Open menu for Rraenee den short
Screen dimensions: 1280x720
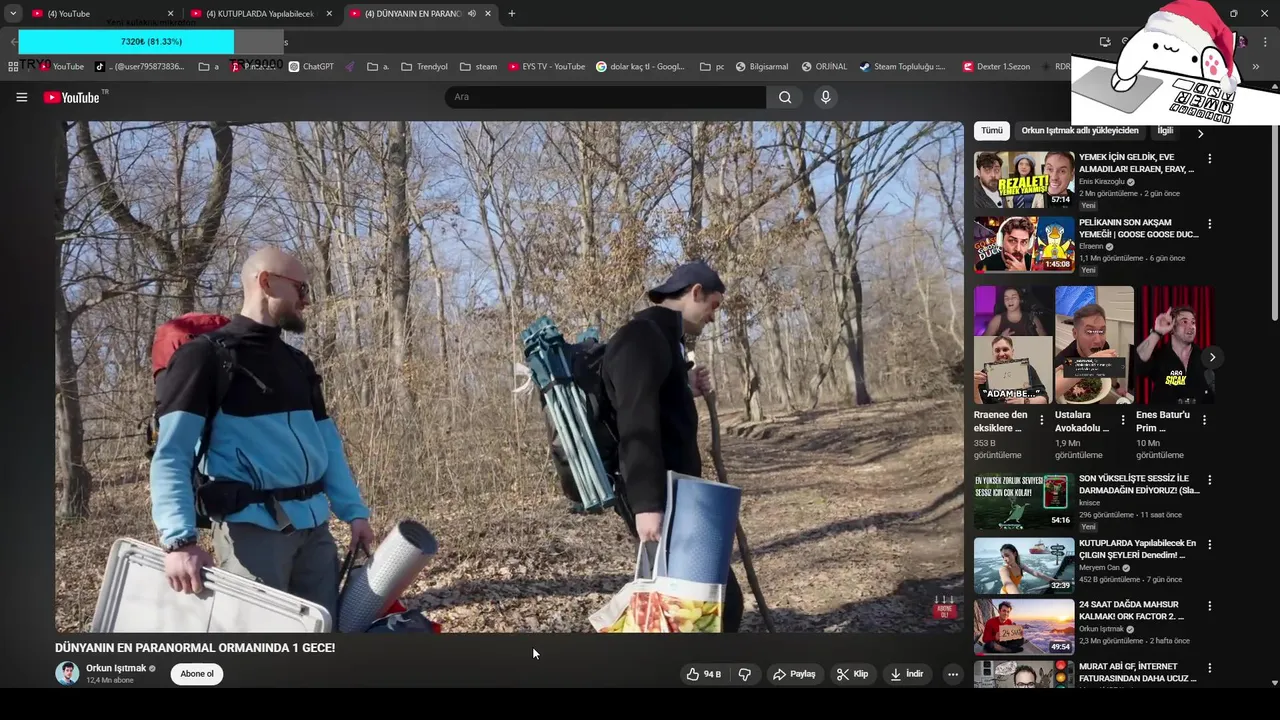1042,420
